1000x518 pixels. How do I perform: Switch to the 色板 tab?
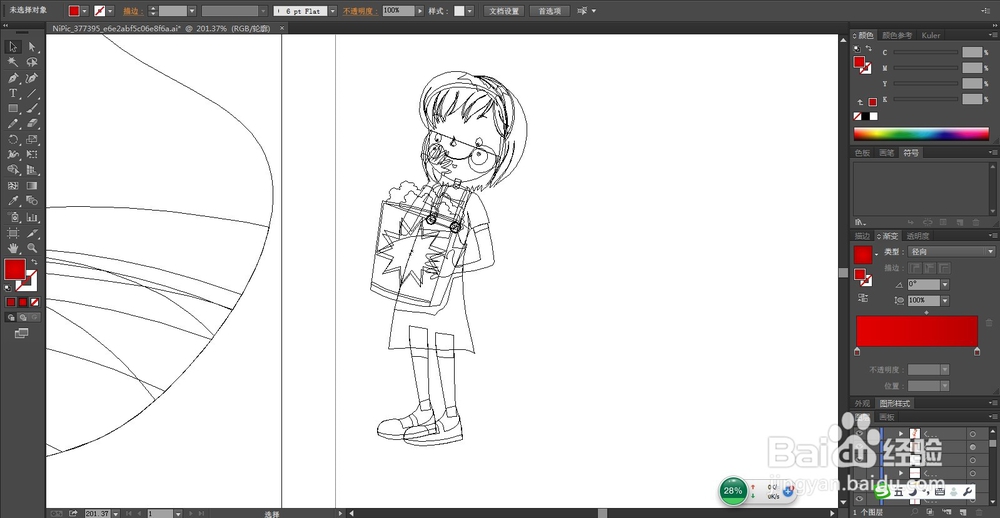click(862, 153)
